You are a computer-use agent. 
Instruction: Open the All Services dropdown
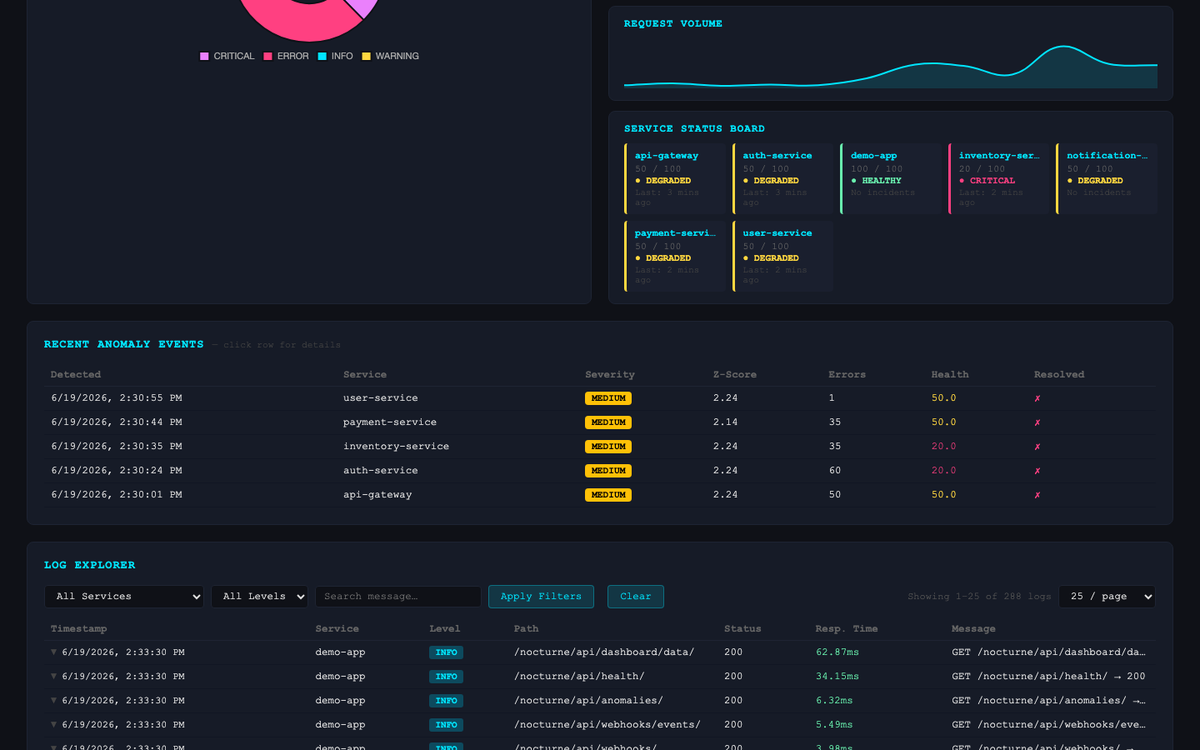[124, 596]
